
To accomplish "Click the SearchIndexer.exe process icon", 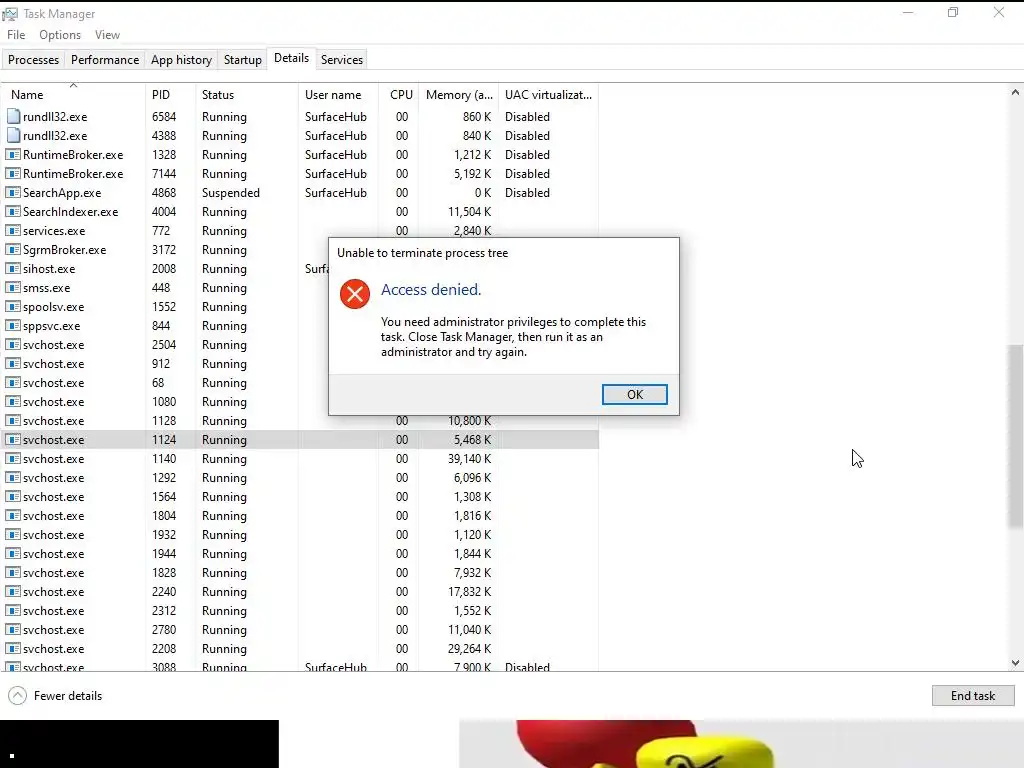I will (13, 212).
